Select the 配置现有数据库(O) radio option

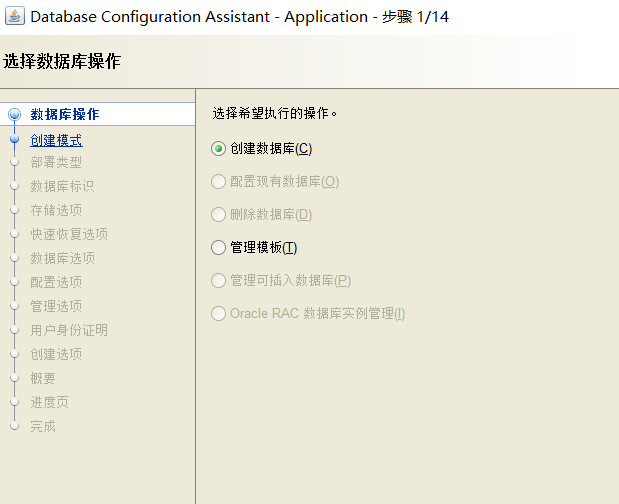coord(218,182)
